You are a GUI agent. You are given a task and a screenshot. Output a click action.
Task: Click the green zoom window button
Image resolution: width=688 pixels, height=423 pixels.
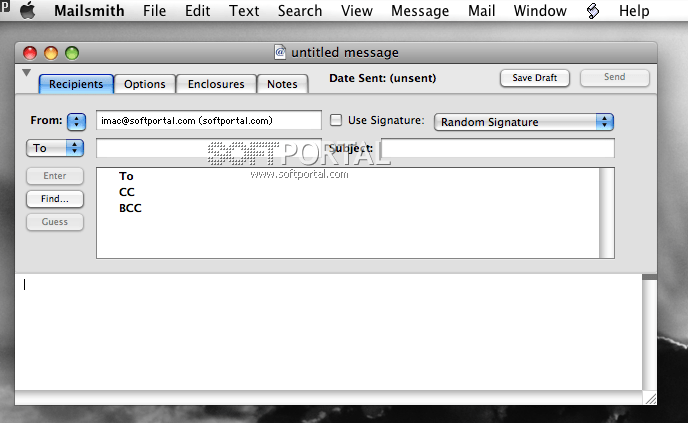click(72, 53)
